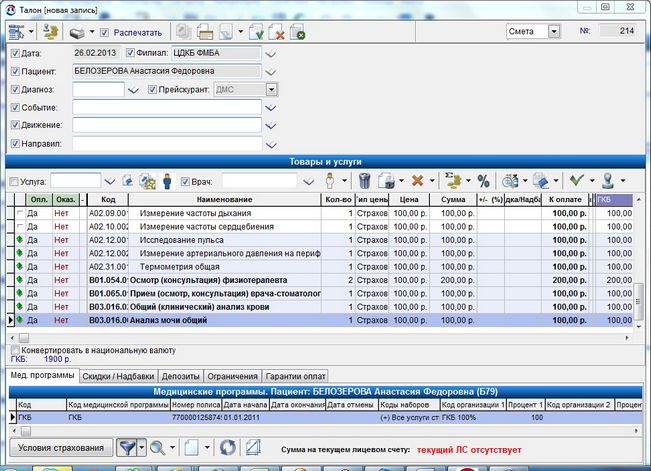Open the funnel filter dropdown arrow
Viewport: 651px width, 471px height.
(142, 448)
